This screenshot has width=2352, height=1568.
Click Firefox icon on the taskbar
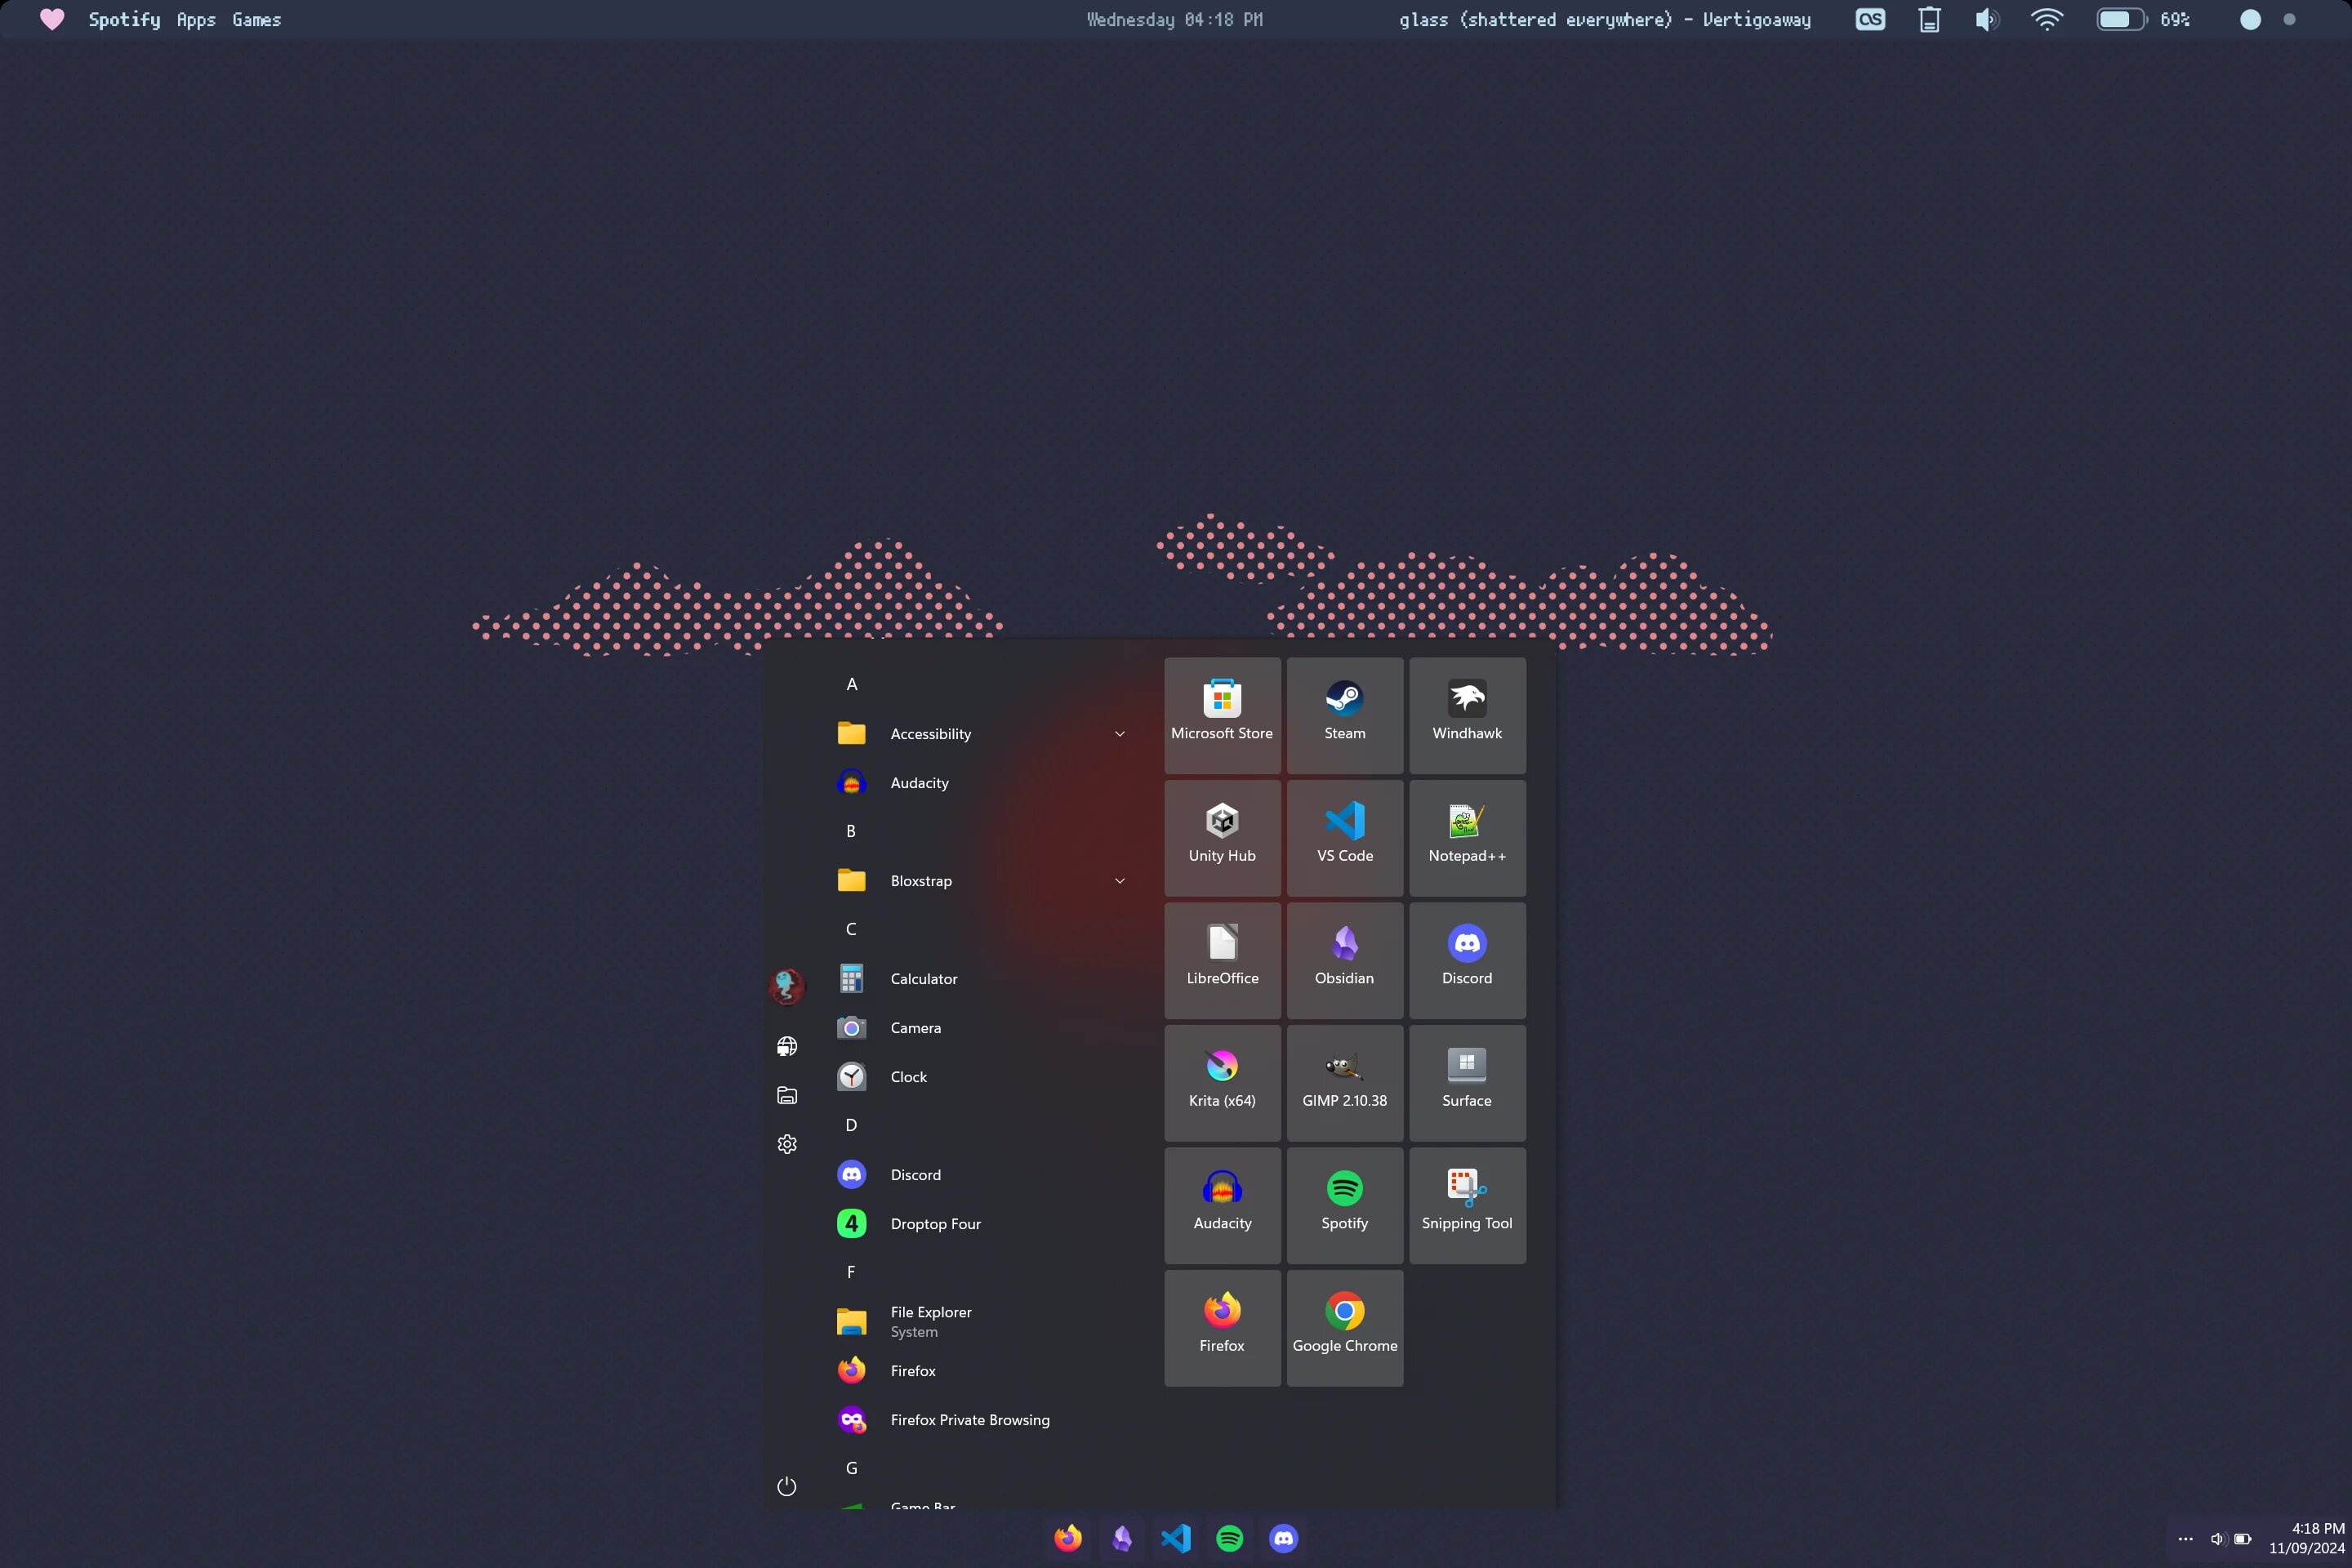point(1068,1538)
